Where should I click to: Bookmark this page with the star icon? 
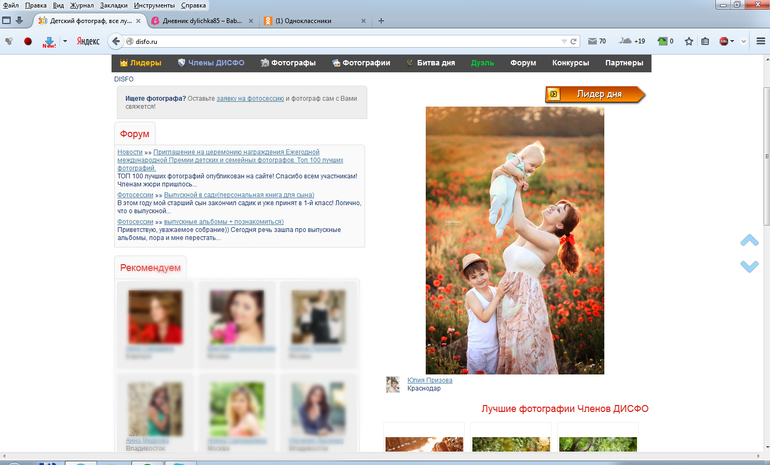[689, 41]
